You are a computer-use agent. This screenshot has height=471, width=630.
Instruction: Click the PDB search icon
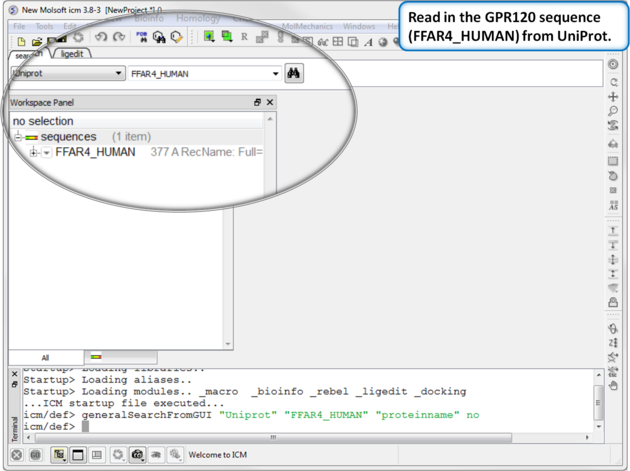click(142, 38)
